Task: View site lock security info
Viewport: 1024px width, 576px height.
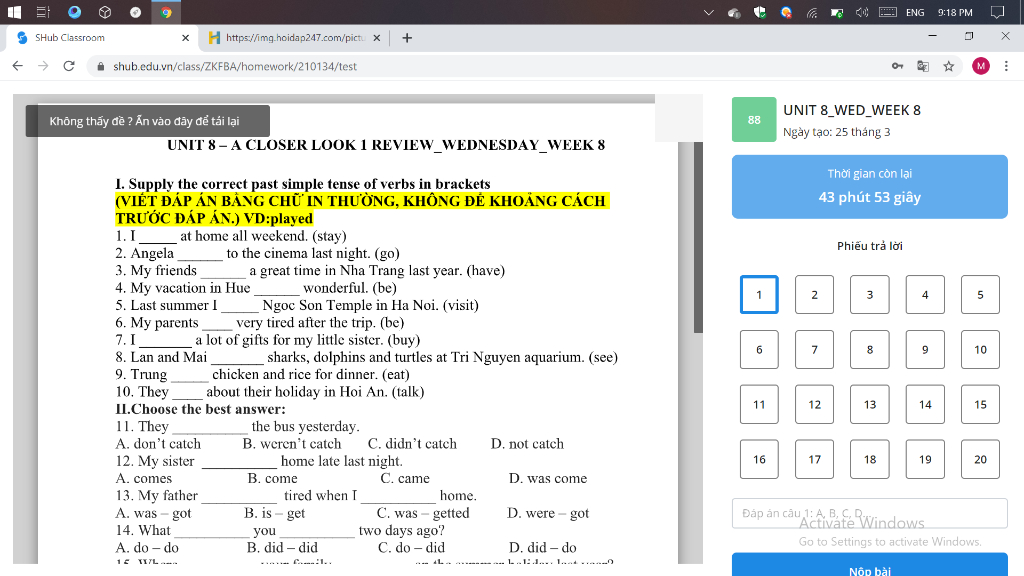Action: click(x=100, y=66)
